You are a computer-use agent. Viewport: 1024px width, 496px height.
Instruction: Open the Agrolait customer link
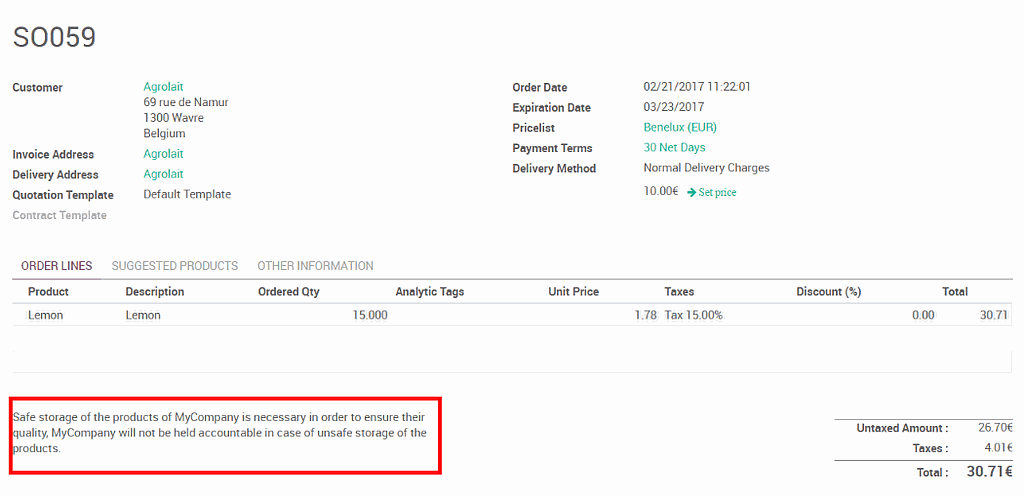(x=163, y=87)
